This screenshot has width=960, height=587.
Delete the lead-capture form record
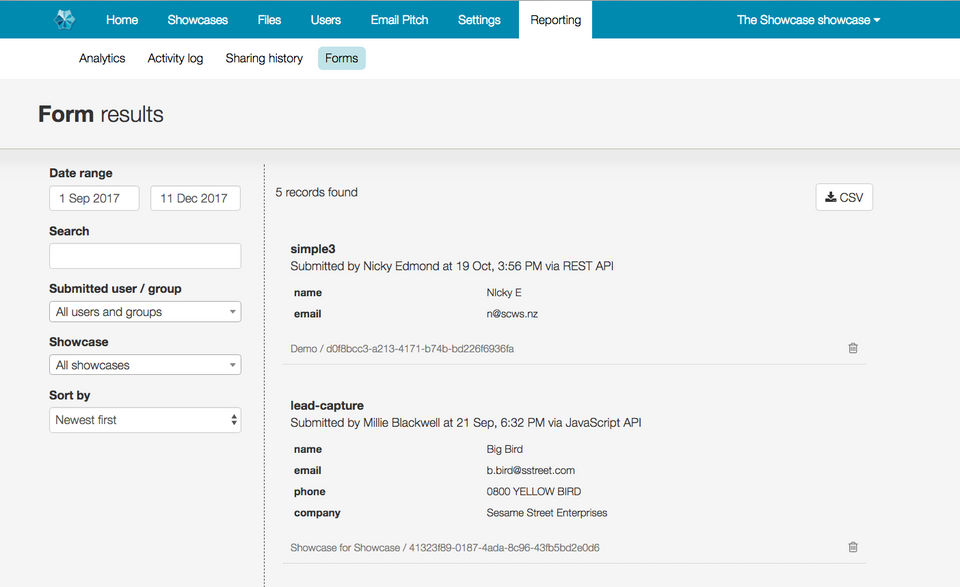(x=853, y=547)
